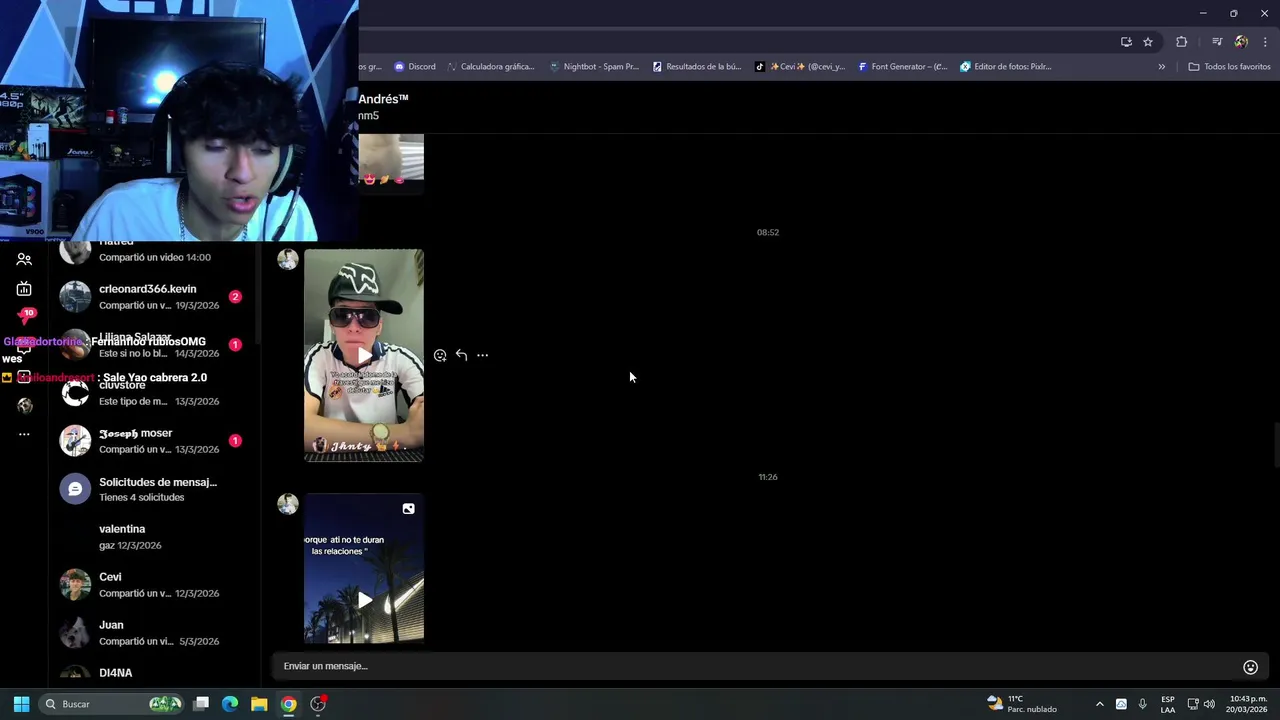This screenshot has width=1280, height=720.
Task: Open the three-dots More option in sidebar
Action: point(24,434)
